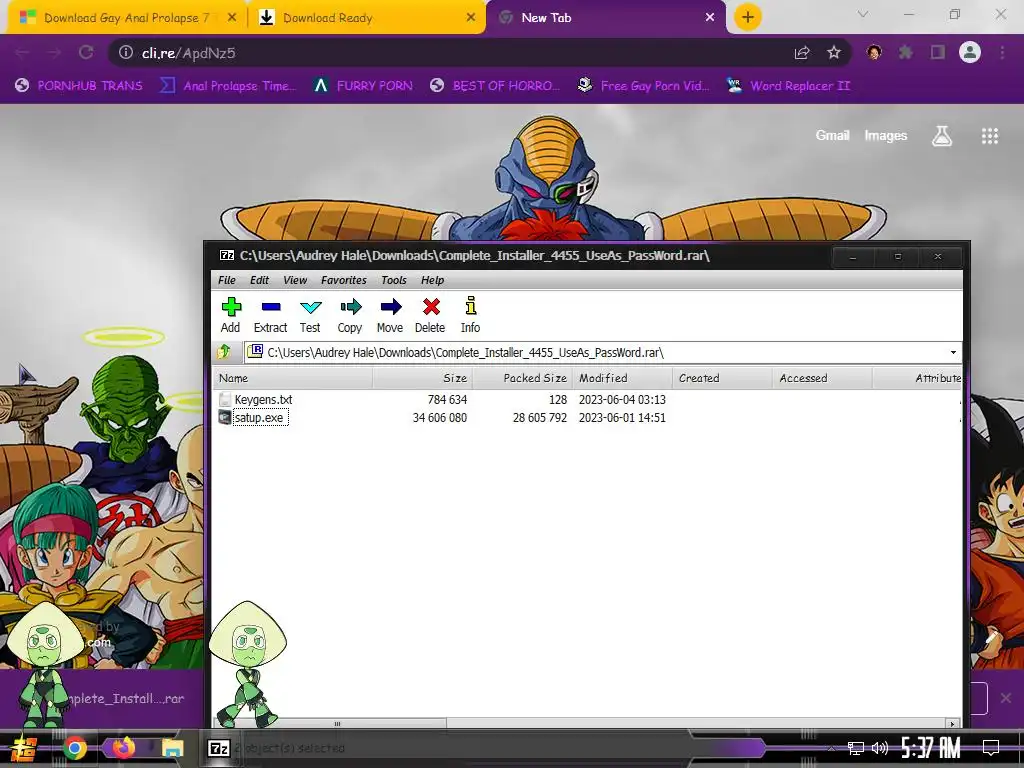Close the Chrome downloads bar

(1006, 698)
